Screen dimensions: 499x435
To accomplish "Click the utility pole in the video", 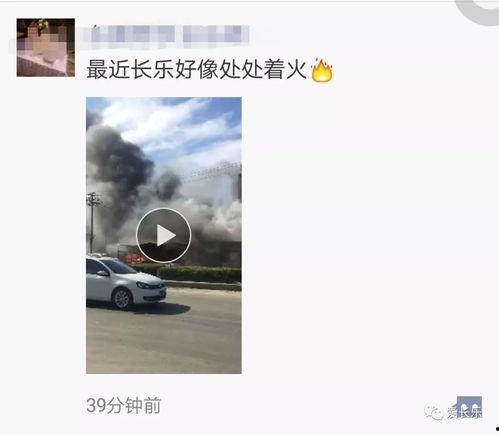I will pos(92,222).
